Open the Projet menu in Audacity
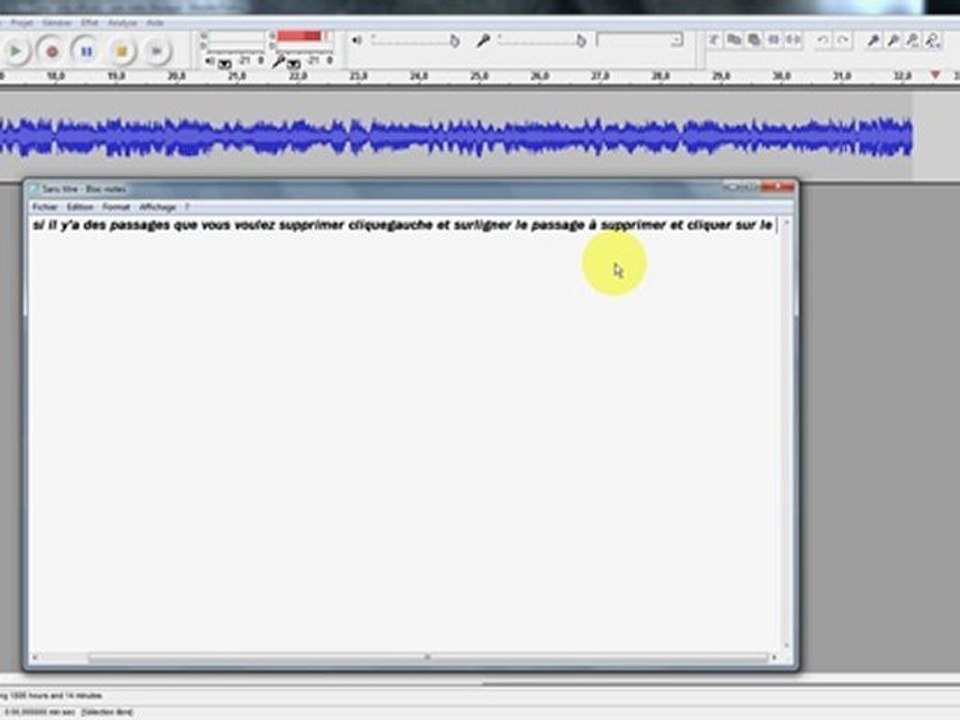Screen dimensions: 960x720 21,23
